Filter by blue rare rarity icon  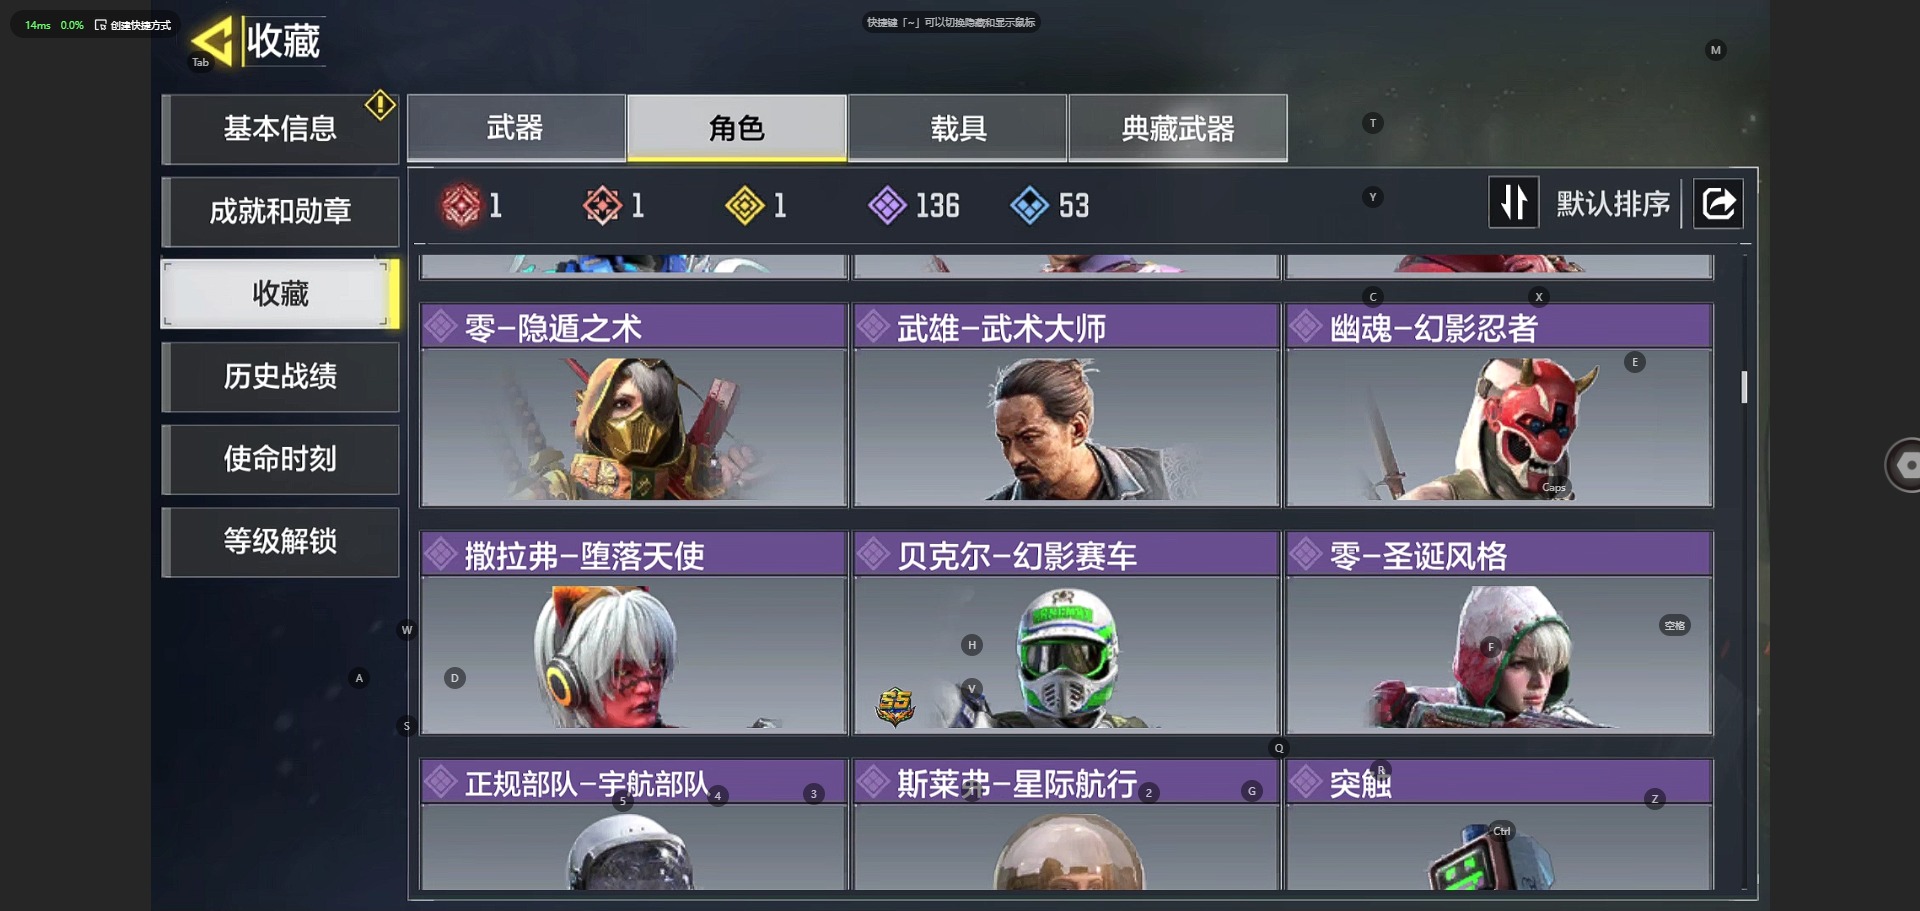[1029, 206]
